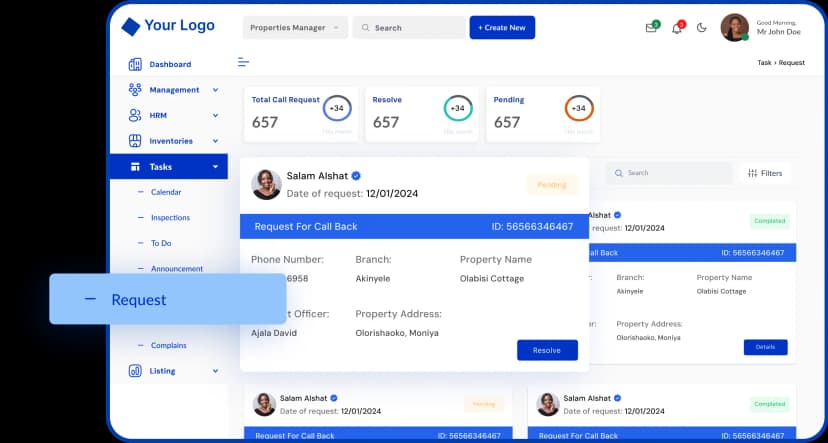Open Calendar under Tasks

pyautogui.click(x=166, y=192)
